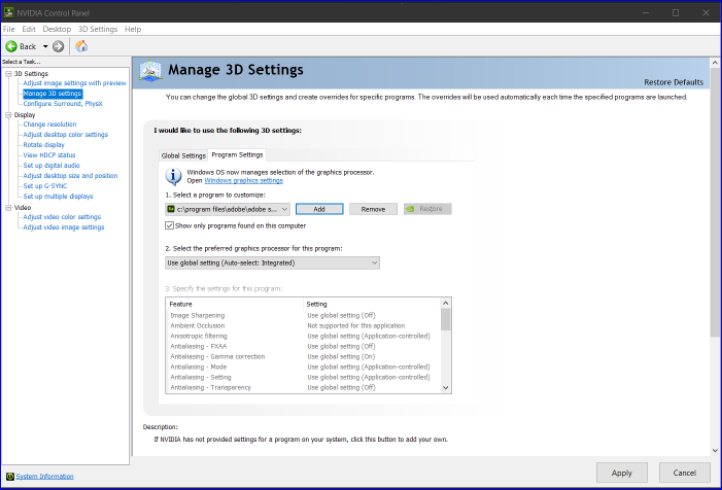Open Set up digital audio
Image resolution: width=722 pixels, height=490 pixels.
[52, 165]
